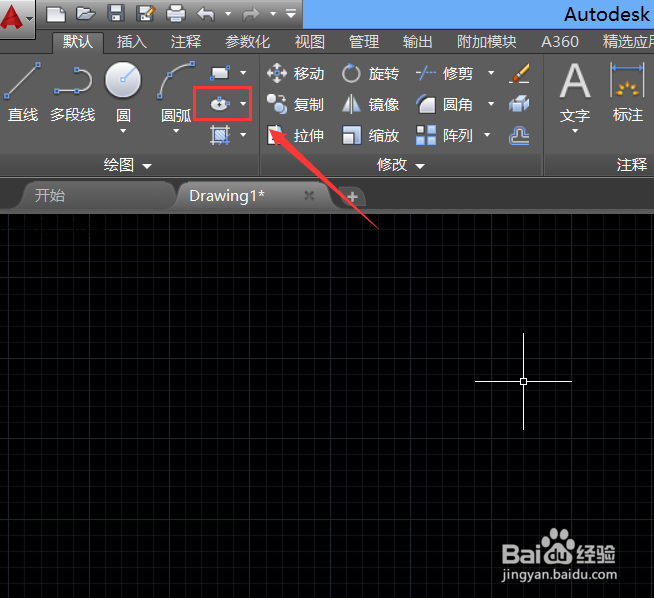The width and height of the screenshot is (654, 598).
Task: Open the 管理 ribbon tab
Action: click(364, 42)
